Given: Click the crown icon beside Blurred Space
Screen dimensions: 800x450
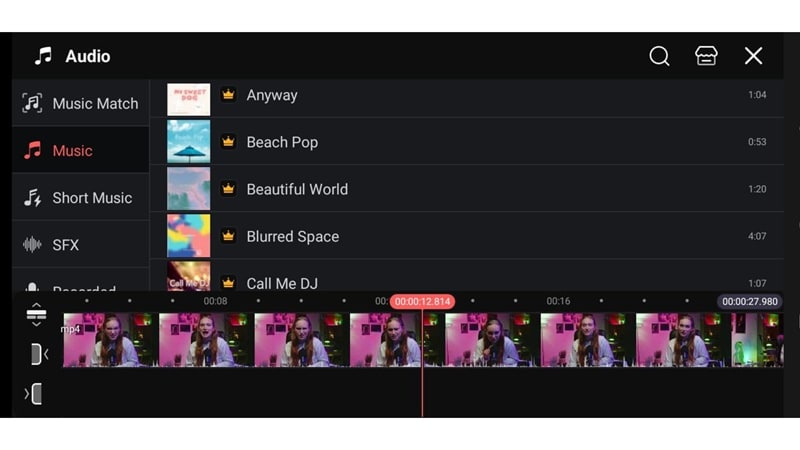Looking at the screenshot, I should pos(228,236).
